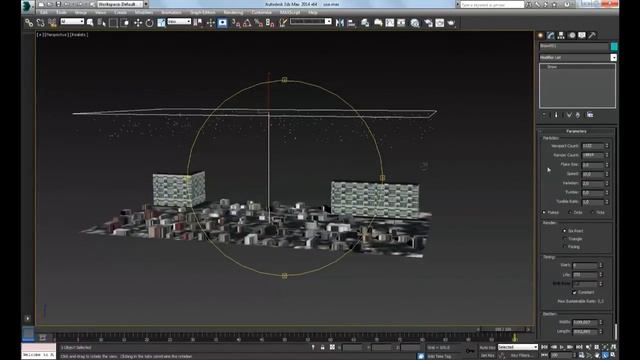This screenshot has height=360, width=640.
Task: Toggle Keyboard Shortcut Override
Action: (222, 23)
